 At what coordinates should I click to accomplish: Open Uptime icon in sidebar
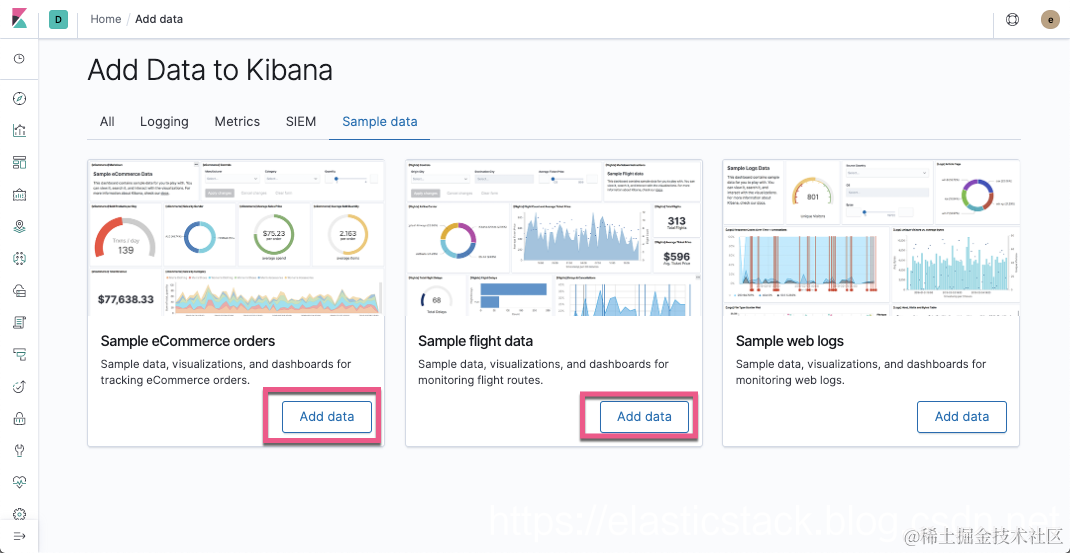19,386
